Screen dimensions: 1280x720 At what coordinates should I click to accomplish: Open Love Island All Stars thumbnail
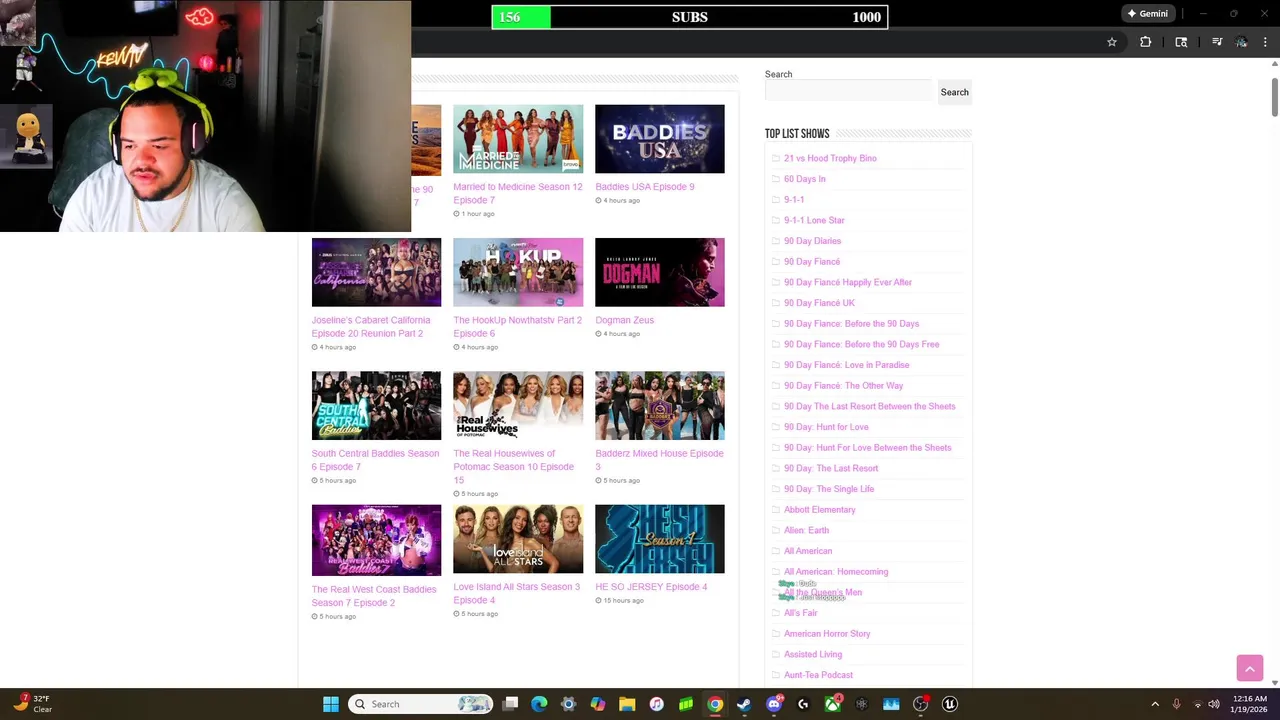click(x=518, y=539)
